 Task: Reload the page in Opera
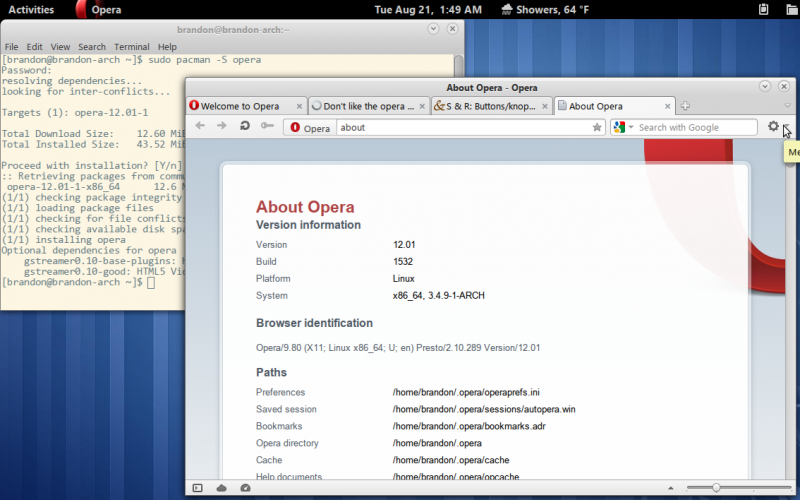click(244, 126)
